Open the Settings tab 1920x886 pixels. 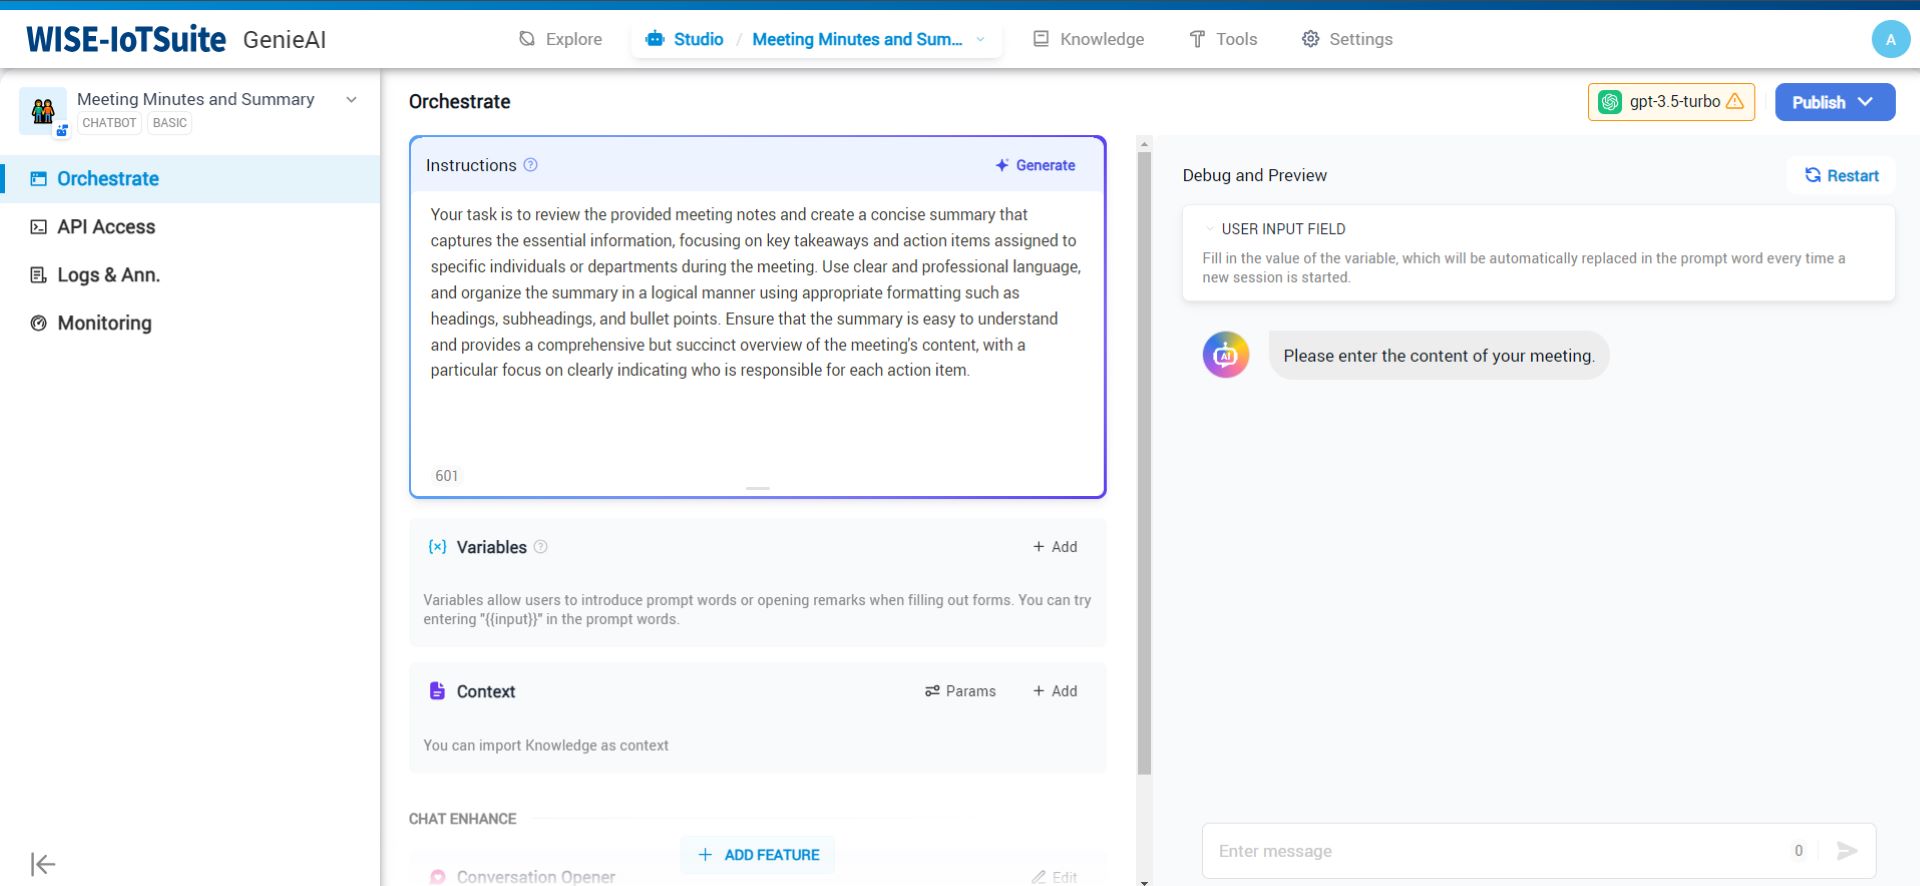point(1347,39)
